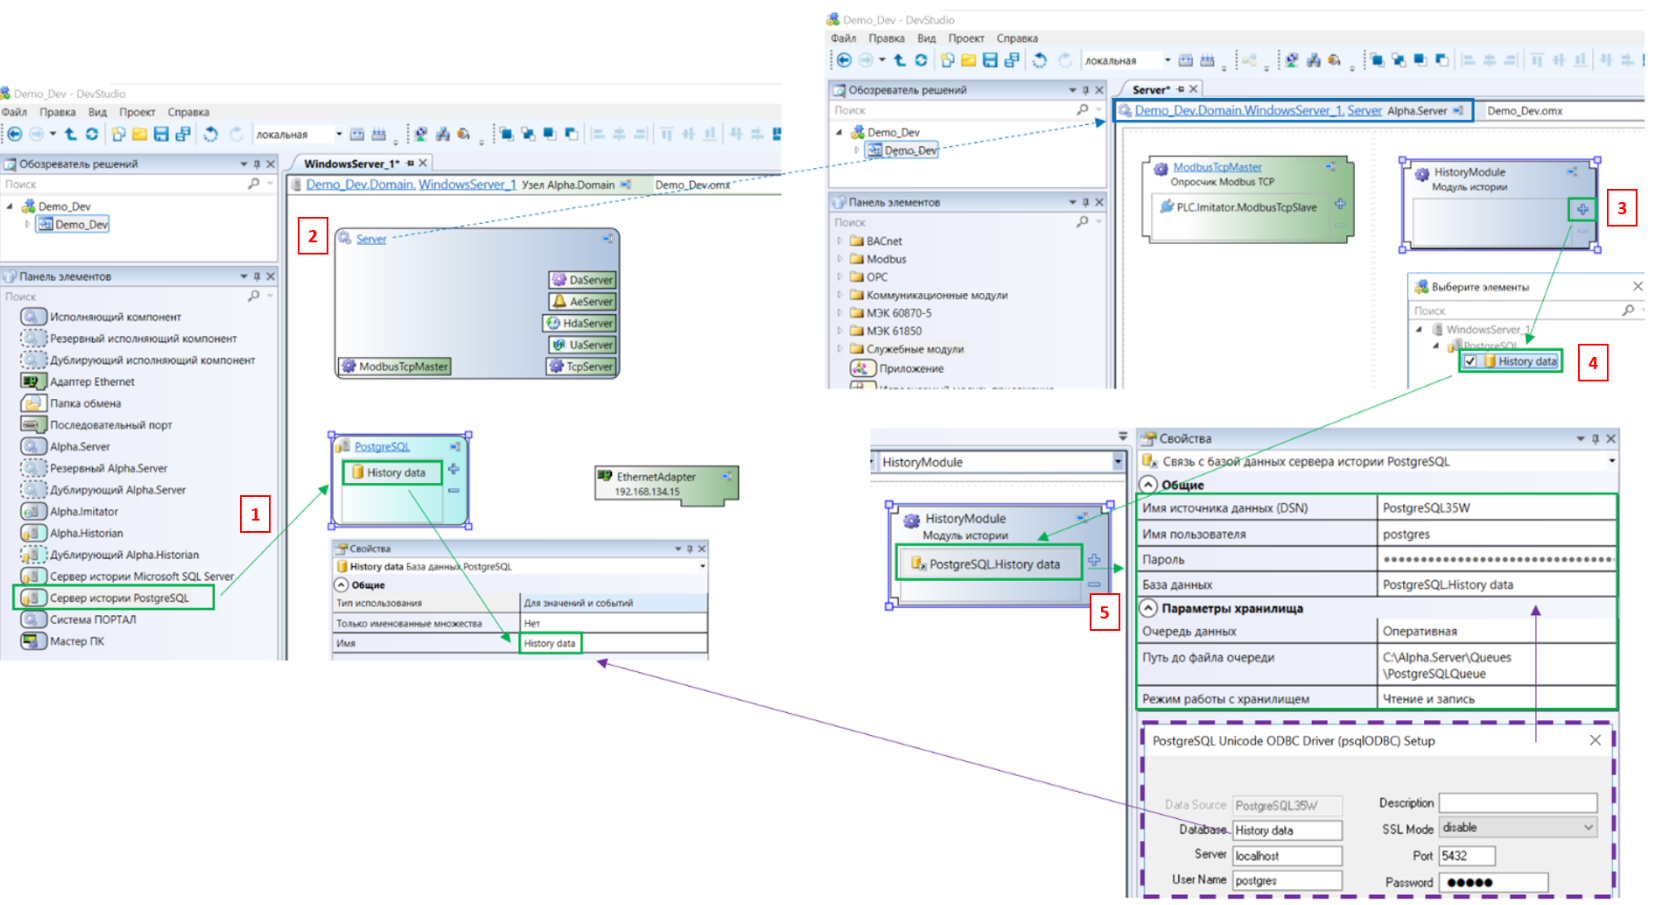The width and height of the screenshot is (1653, 905).
Task: Expand the МЭК 61850 folder
Action: click(839, 331)
